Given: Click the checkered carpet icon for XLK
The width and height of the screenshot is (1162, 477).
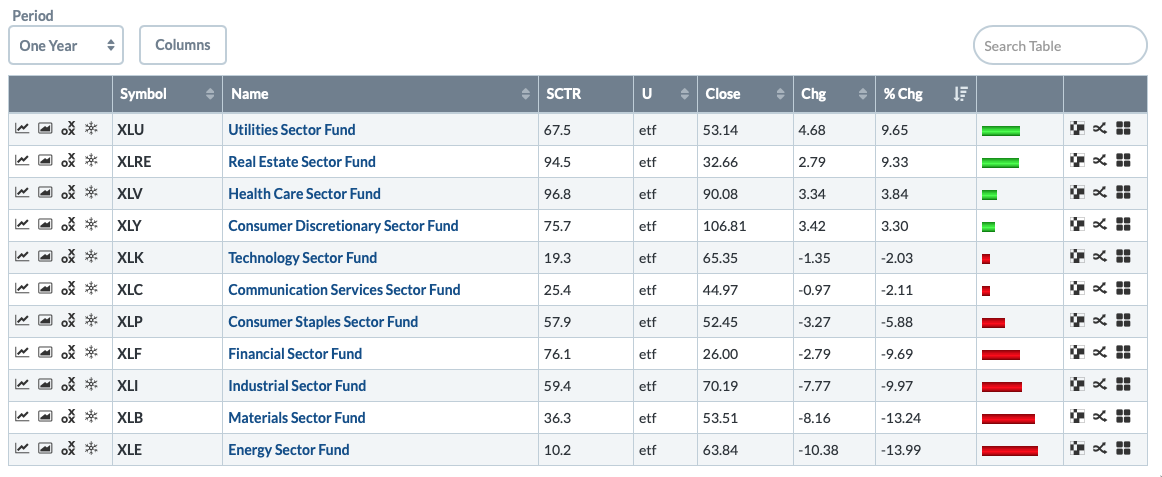Looking at the screenshot, I should 1077,257.
